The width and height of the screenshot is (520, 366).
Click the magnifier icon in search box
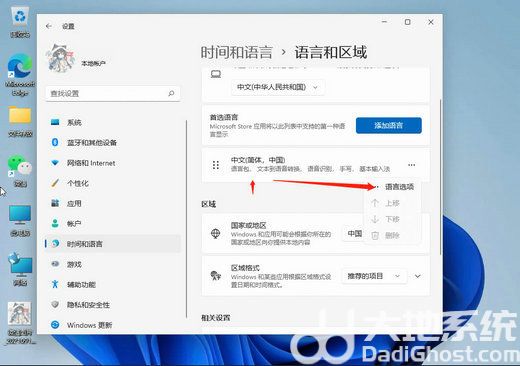click(x=171, y=93)
